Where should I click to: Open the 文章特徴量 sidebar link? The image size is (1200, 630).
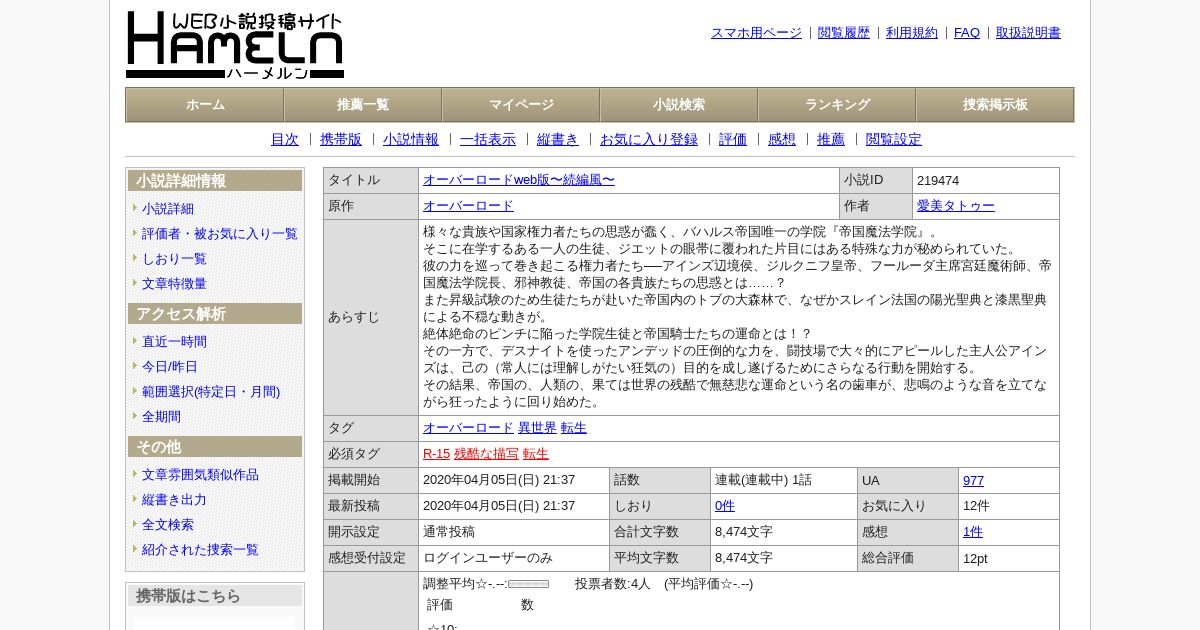point(174,284)
